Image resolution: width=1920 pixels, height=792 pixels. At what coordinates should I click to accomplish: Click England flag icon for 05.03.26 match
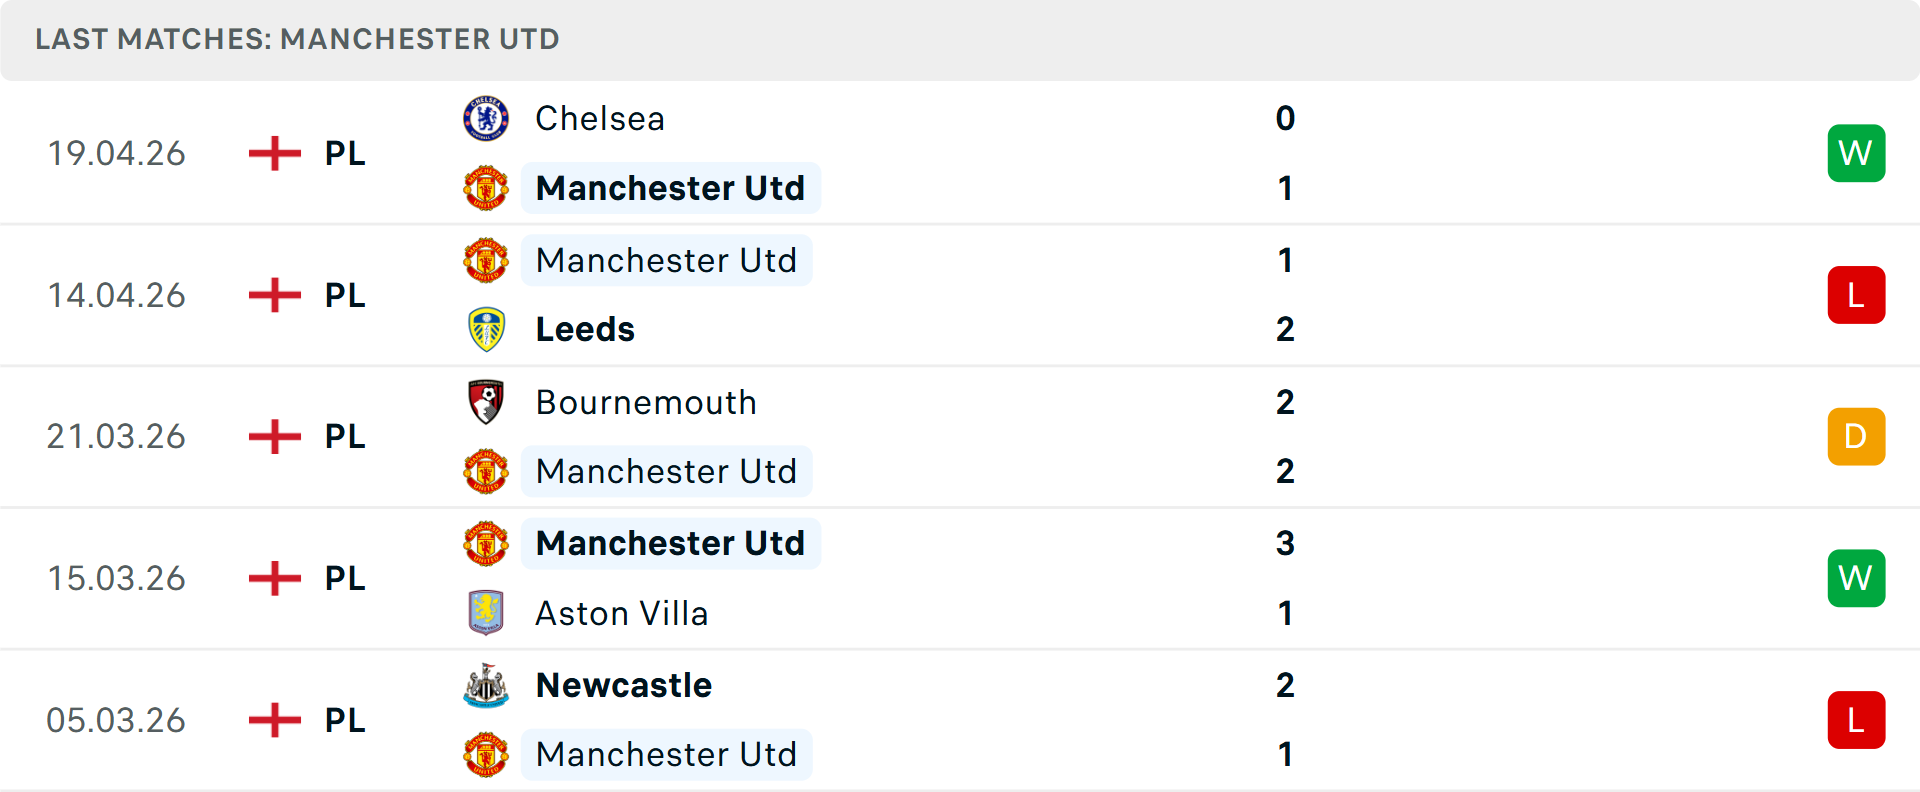275,720
